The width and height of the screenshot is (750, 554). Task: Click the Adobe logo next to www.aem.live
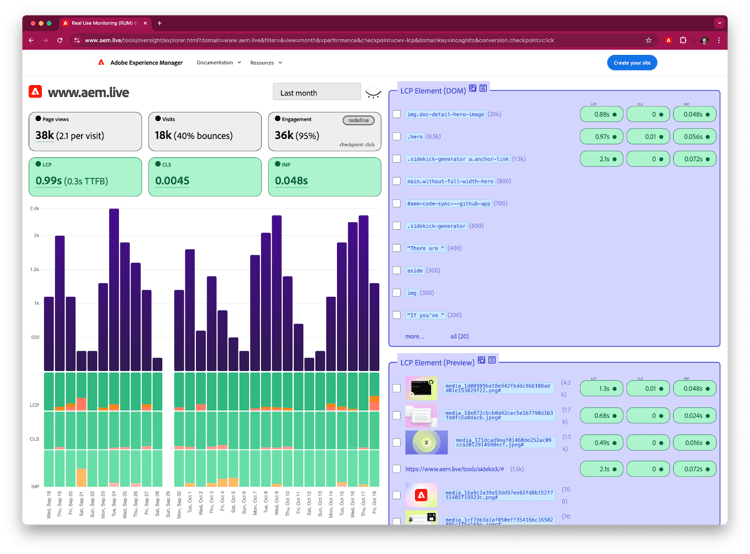tap(35, 91)
